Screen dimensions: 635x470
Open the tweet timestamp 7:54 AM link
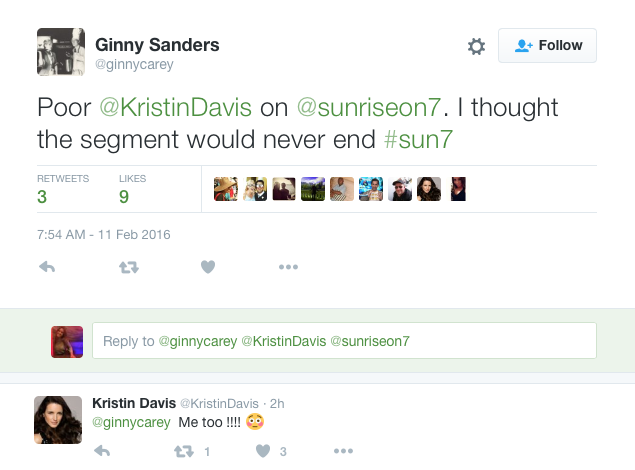(104, 235)
